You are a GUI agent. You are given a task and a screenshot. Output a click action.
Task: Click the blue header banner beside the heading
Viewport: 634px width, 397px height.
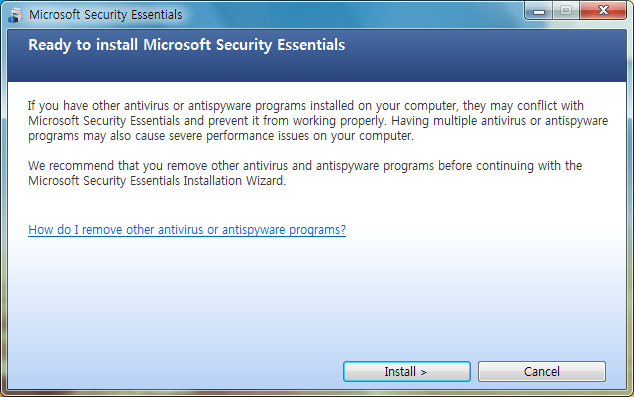(x=485, y=55)
